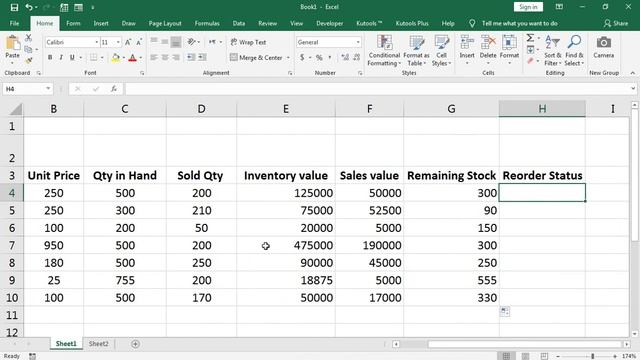Screen dimensions: 640x360
Task: Click the AutoSum sigma icon
Action: pos(530,38)
